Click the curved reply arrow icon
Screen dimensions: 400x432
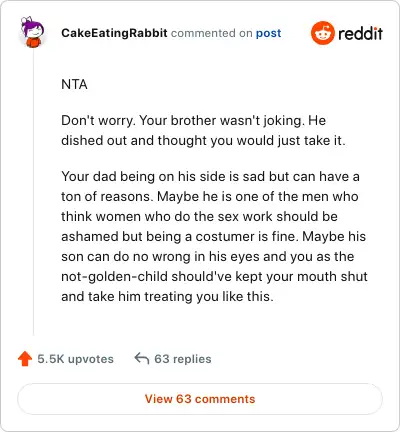pos(142,359)
